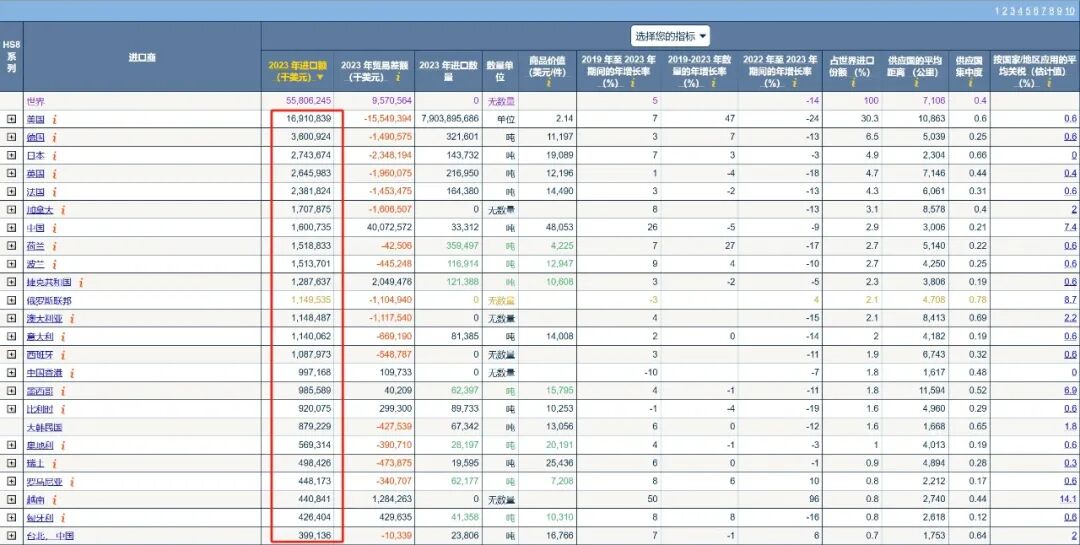This screenshot has height=545, width=1080.
Task: Open tariff value 8.7 in 俄罗斯联邦 row
Action: tap(1070, 300)
